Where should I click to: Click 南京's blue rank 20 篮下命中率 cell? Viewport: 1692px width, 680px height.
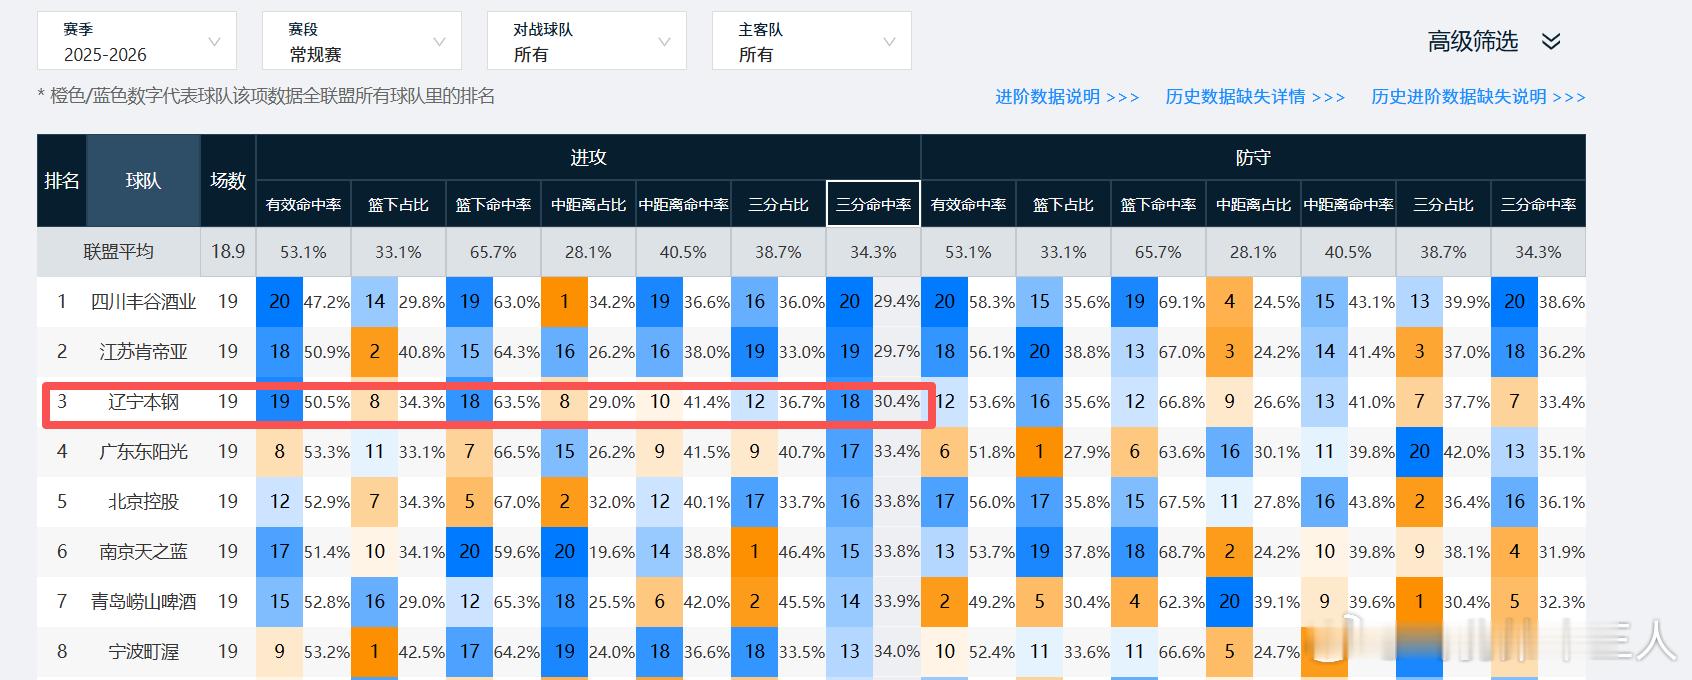(470, 552)
